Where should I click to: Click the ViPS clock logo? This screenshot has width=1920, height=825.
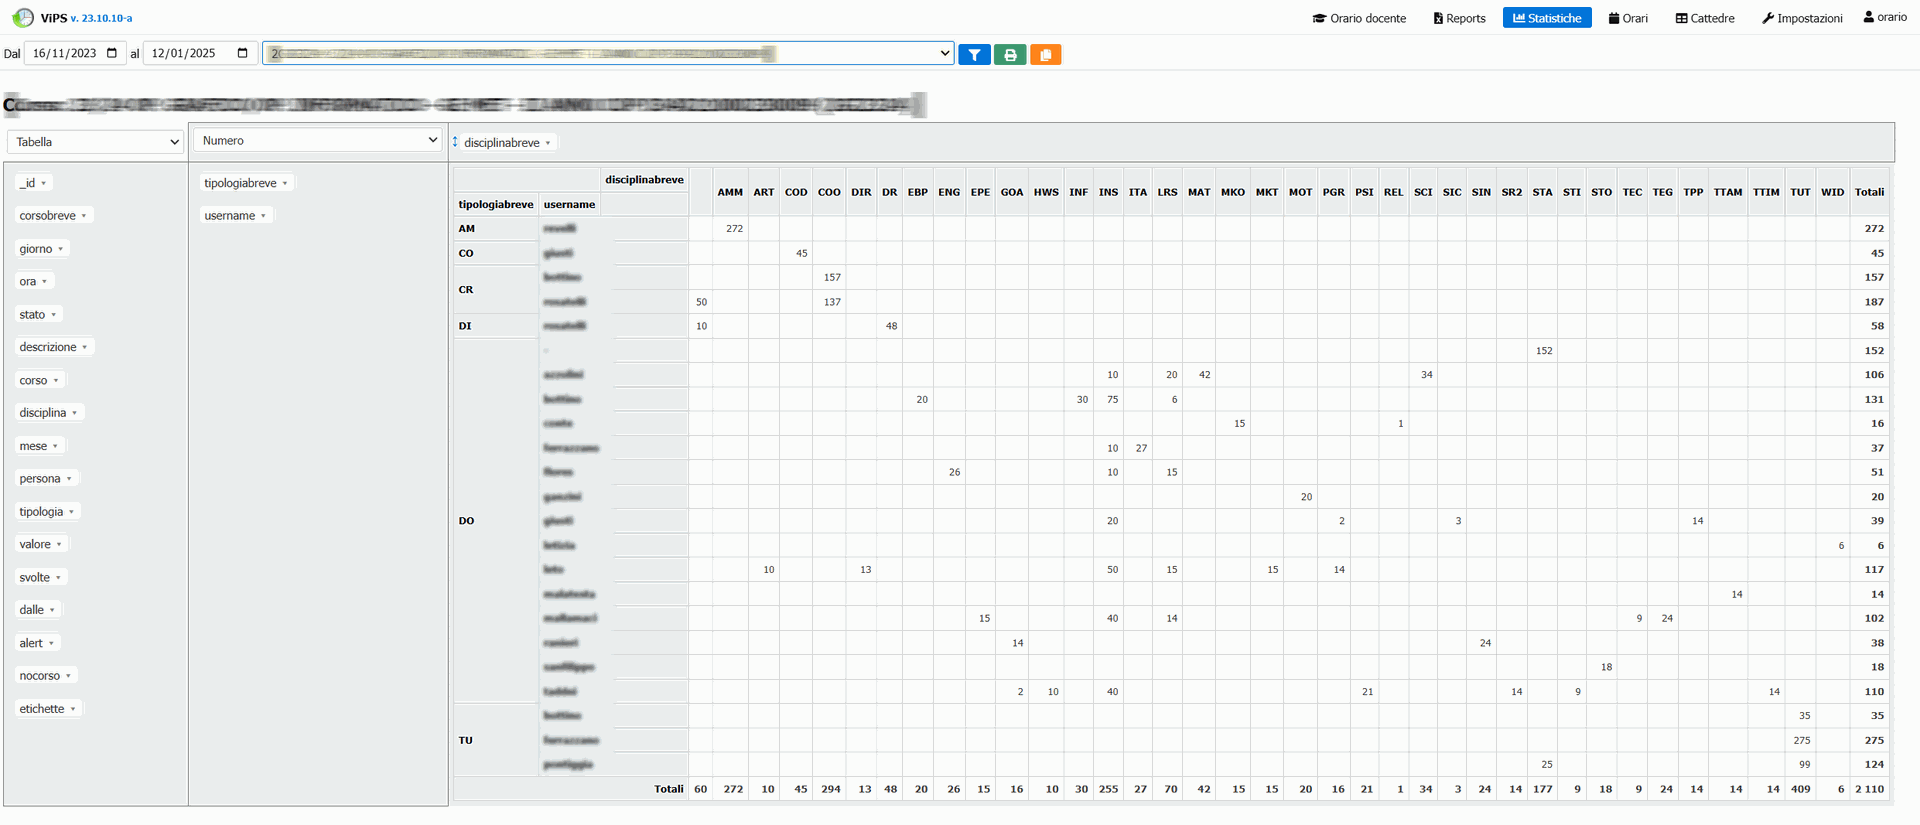[x=22, y=18]
